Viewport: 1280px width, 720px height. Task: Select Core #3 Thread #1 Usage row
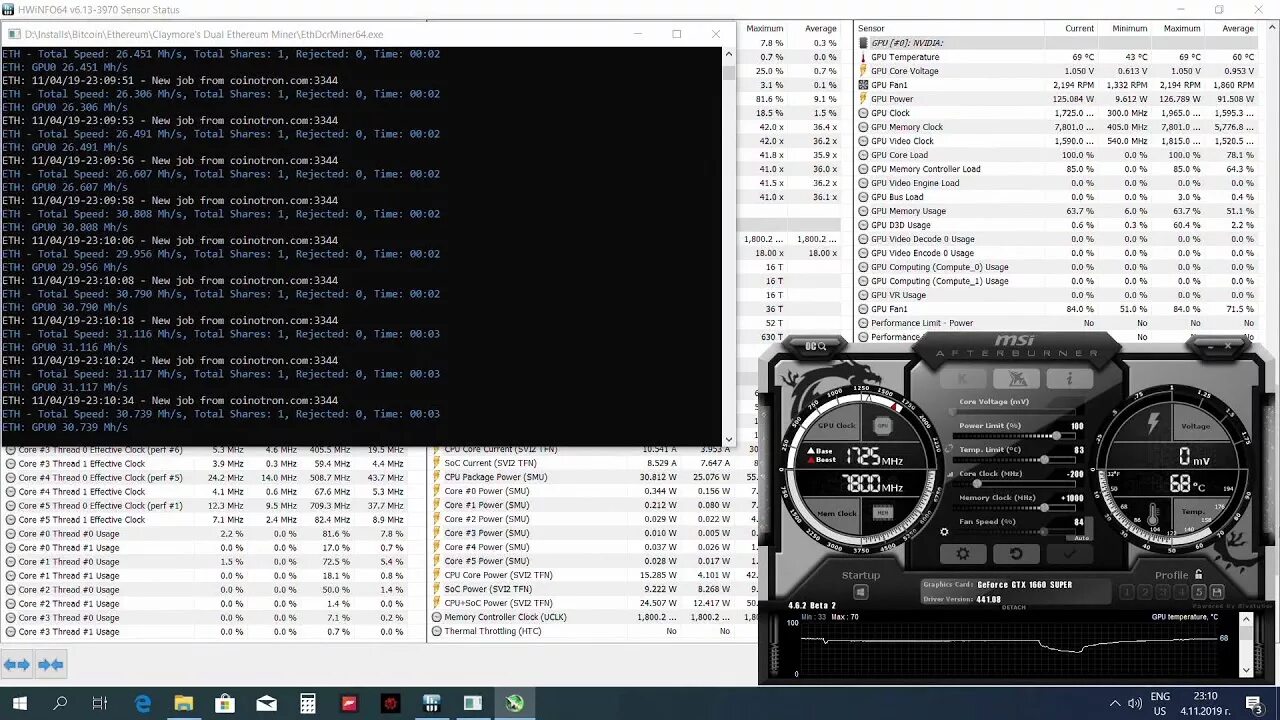tap(212, 631)
